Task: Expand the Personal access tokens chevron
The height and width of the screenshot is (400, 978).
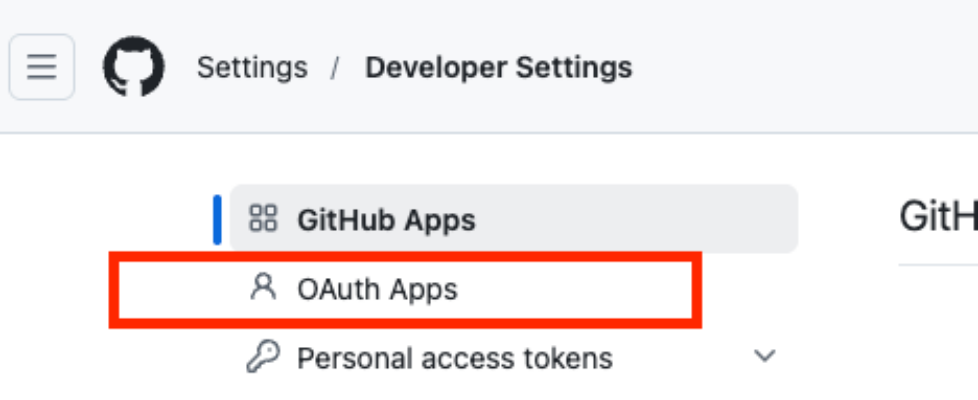Action: (764, 356)
